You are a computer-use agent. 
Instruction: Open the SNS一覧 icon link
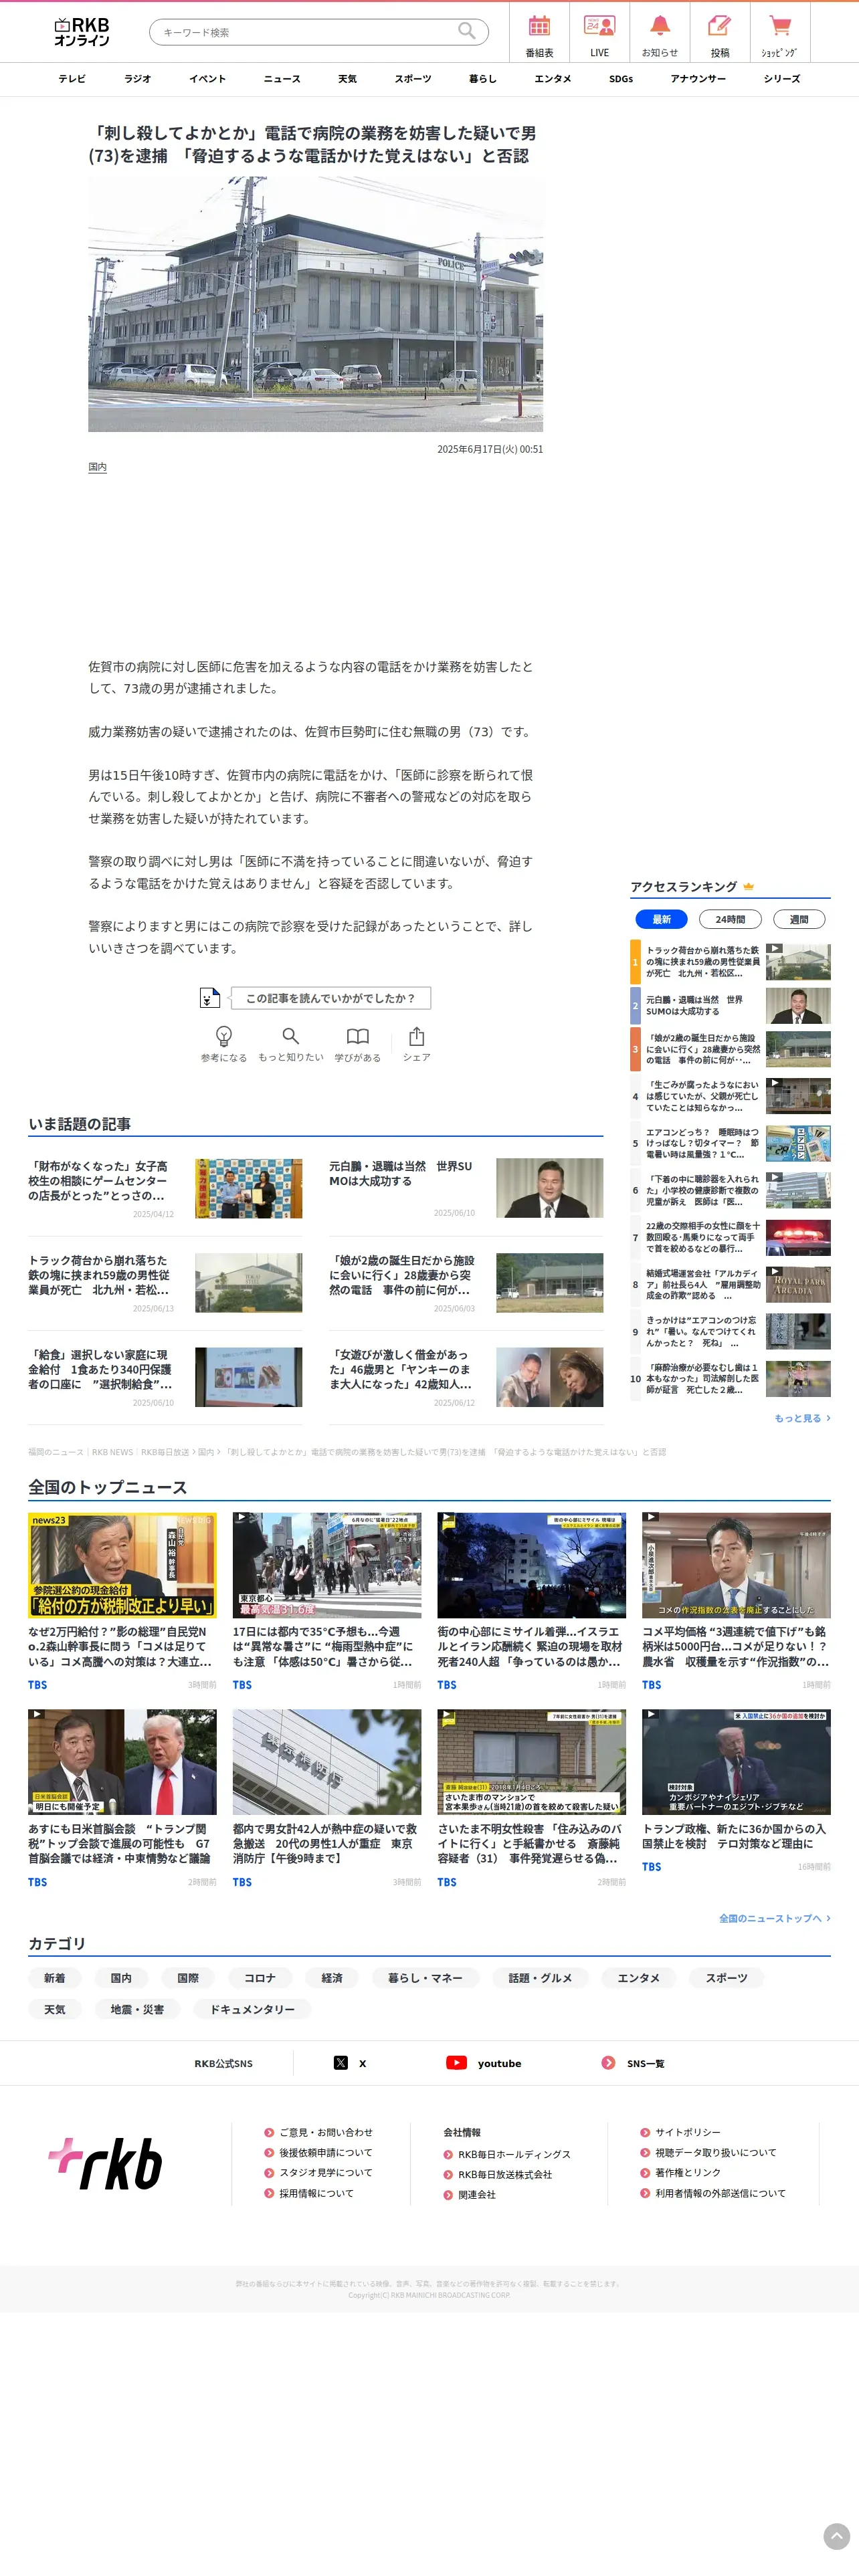click(x=608, y=2062)
